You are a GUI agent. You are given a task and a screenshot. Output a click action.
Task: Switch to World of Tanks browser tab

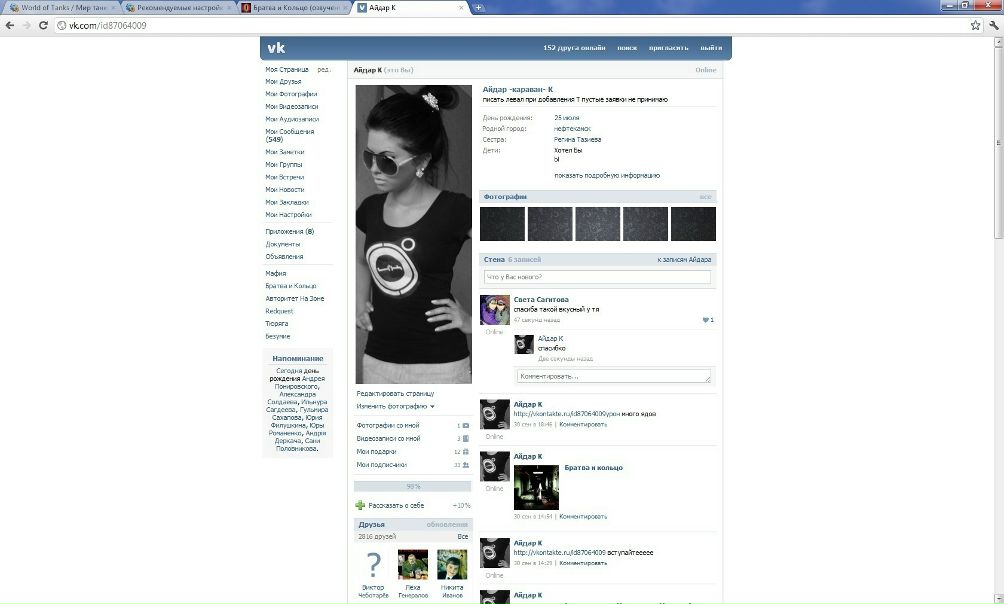[58, 8]
